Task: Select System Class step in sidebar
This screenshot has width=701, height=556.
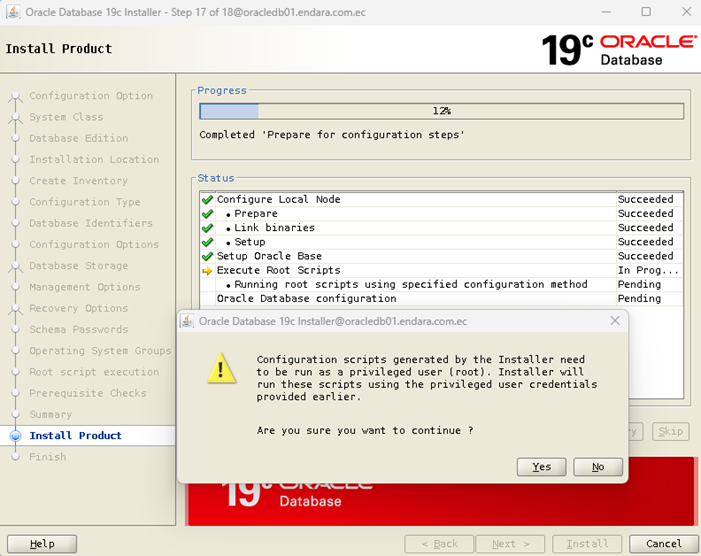Action: [66, 117]
